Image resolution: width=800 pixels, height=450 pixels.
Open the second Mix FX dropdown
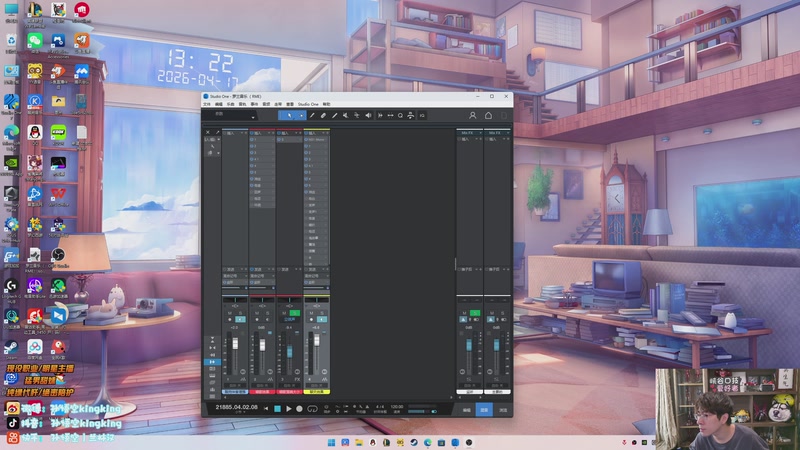click(x=508, y=133)
